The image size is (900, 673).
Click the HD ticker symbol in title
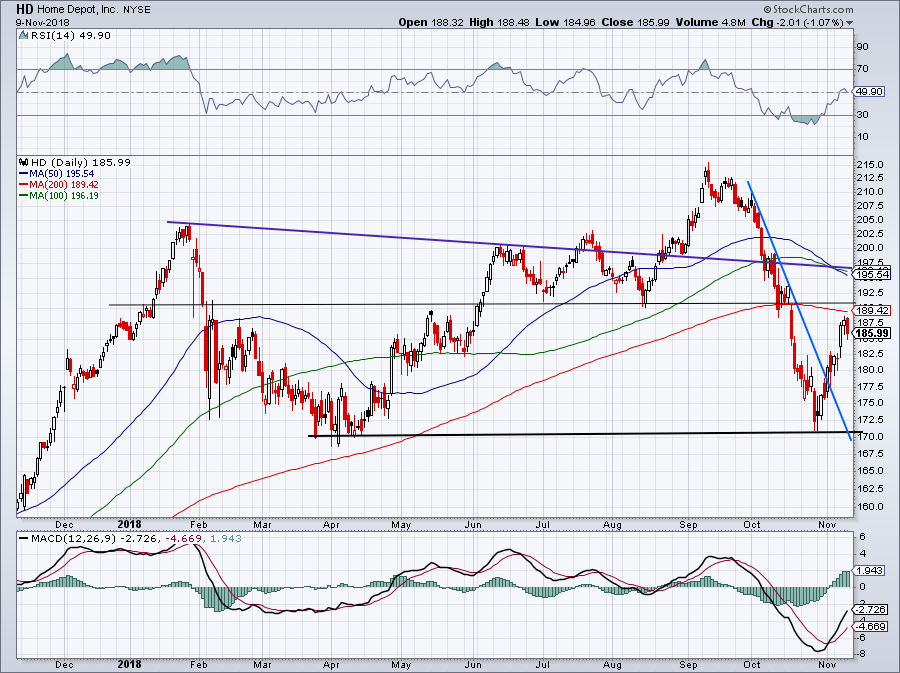click(25, 9)
